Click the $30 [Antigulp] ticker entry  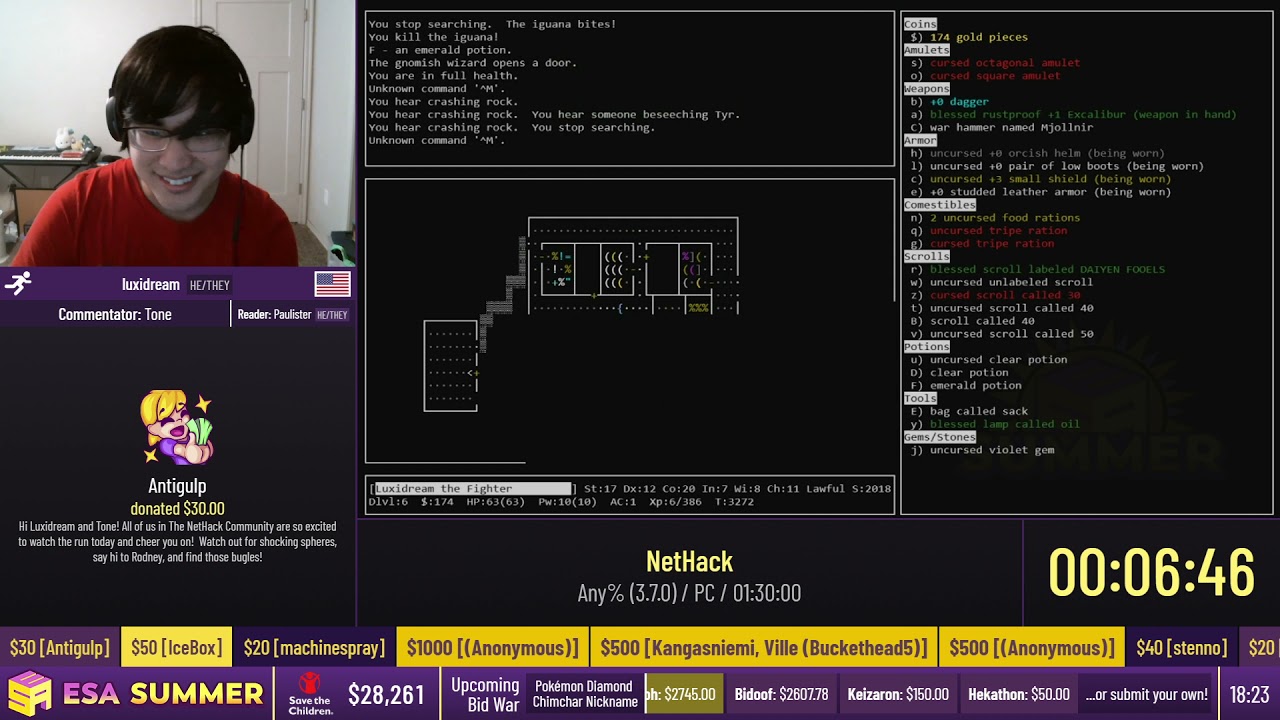59,648
